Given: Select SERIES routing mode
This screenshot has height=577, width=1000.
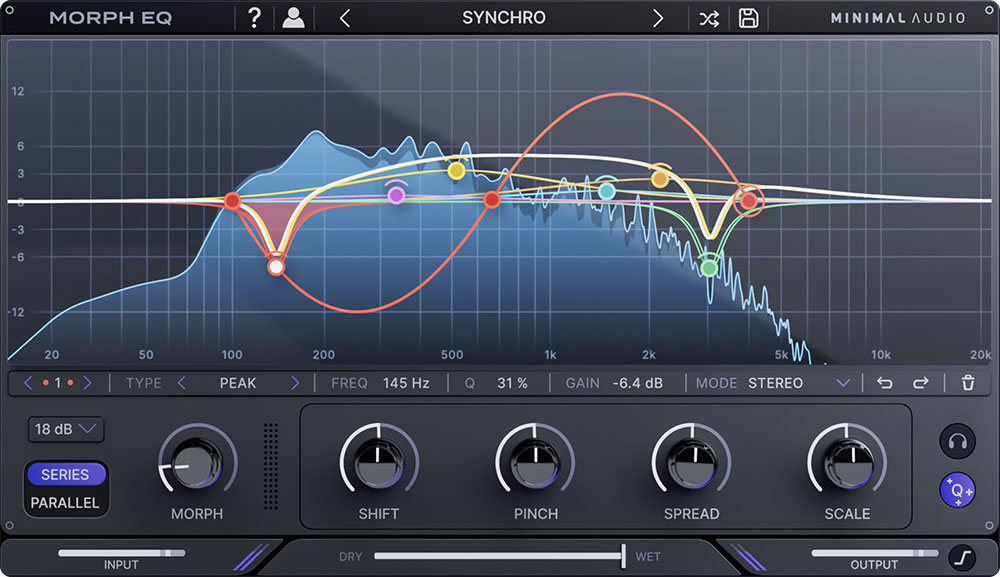Looking at the screenshot, I should click(x=66, y=474).
